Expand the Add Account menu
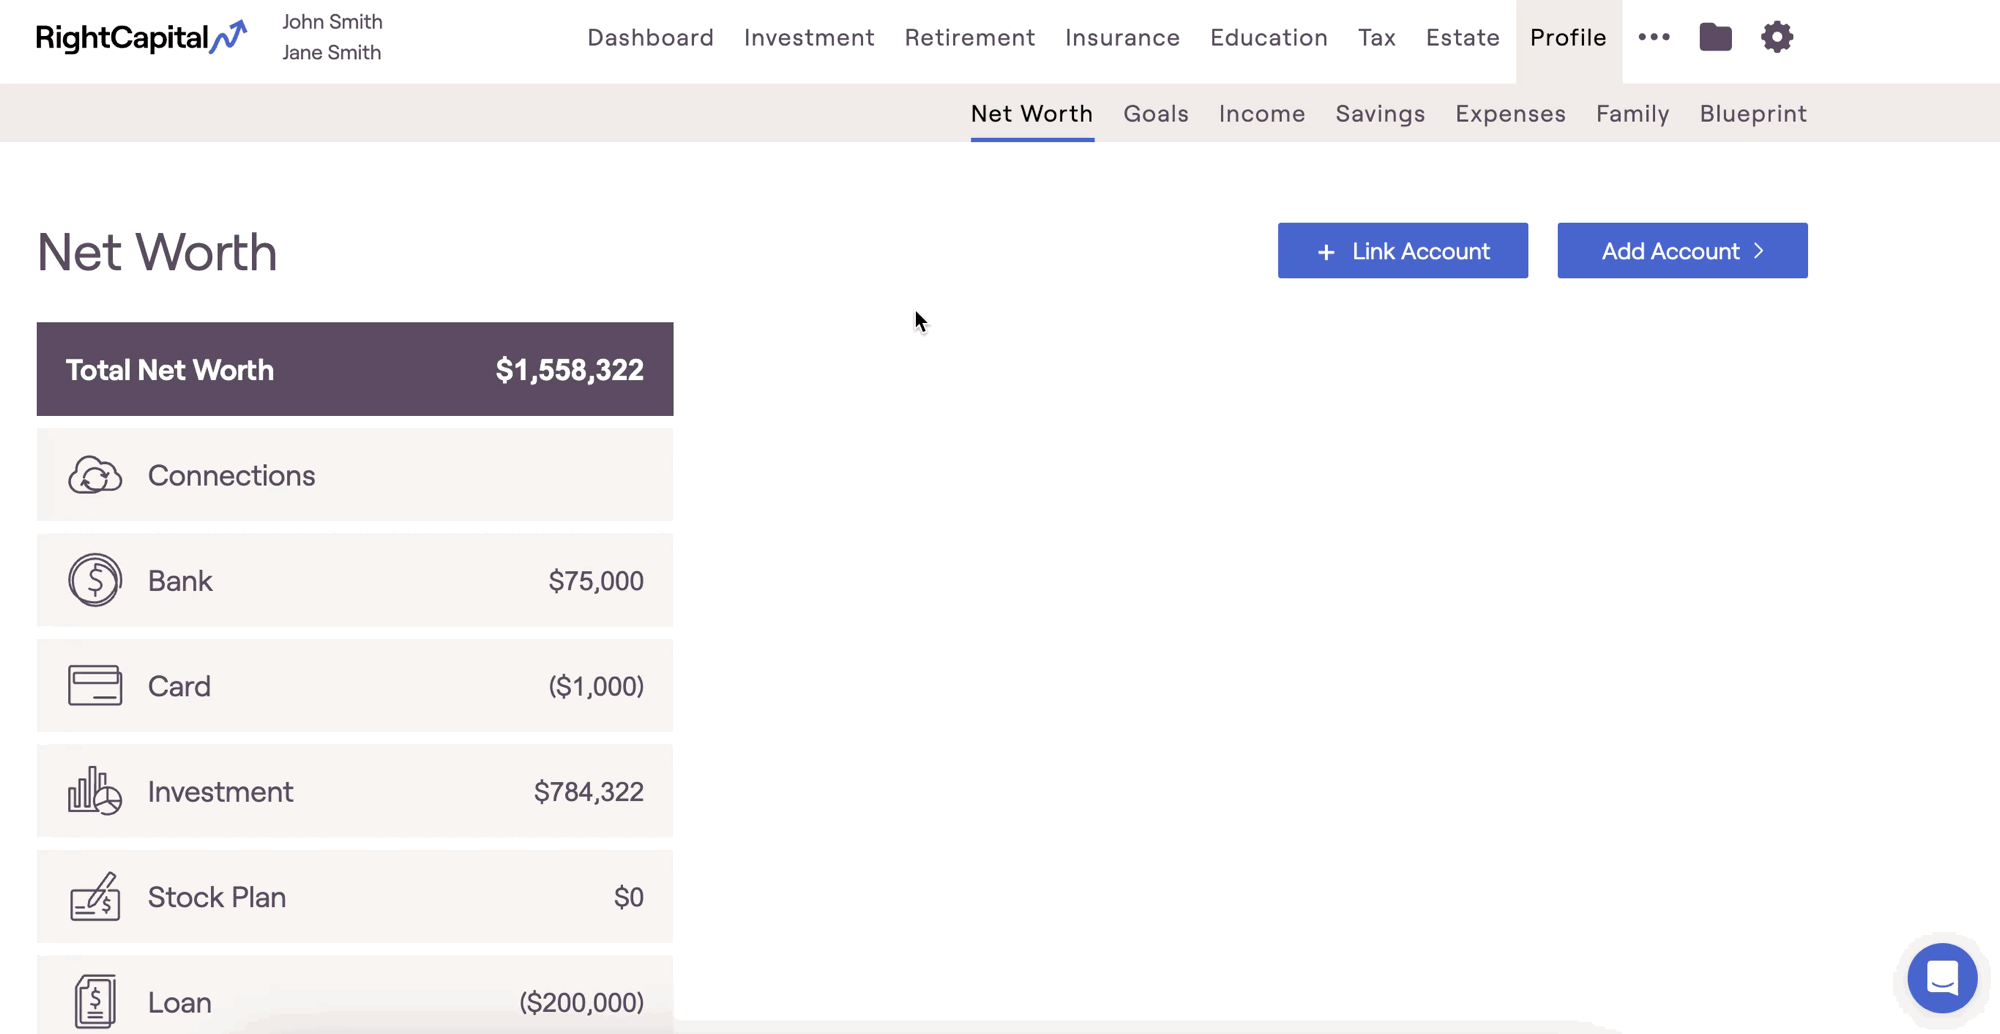2000x1034 pixels. click(1682, 251)
